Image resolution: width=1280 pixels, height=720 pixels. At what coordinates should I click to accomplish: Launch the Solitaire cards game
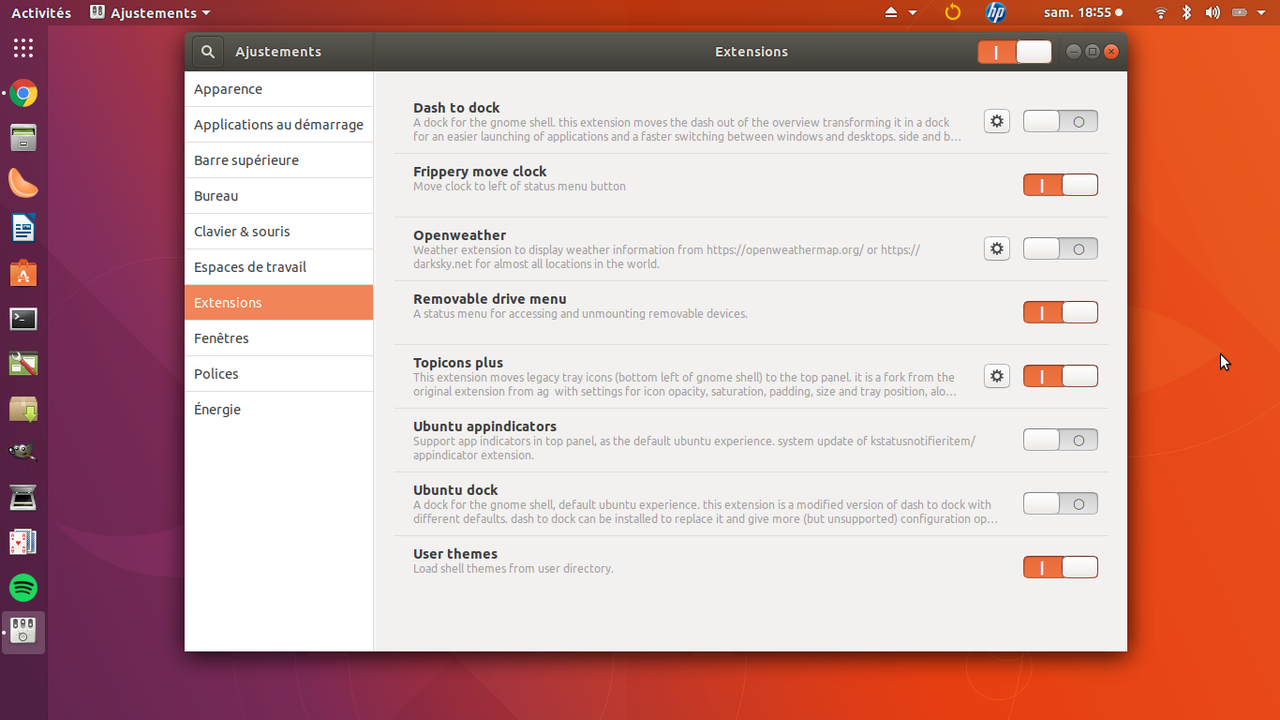[x=23, y=542]
